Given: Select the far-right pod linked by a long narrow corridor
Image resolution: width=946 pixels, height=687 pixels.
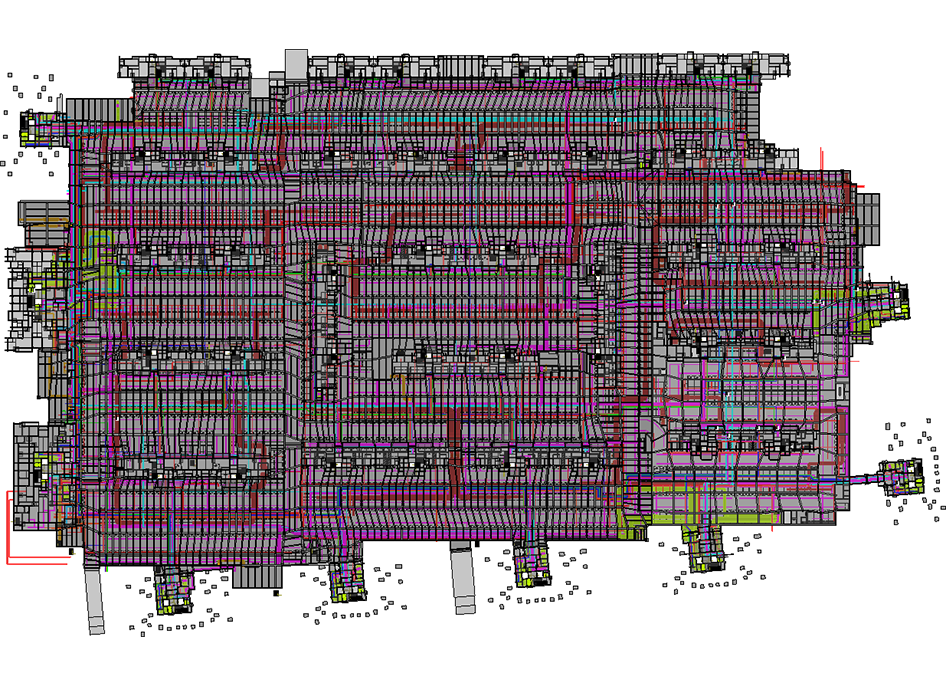Looking at the screenshot, I should click(x=901, y=477).
